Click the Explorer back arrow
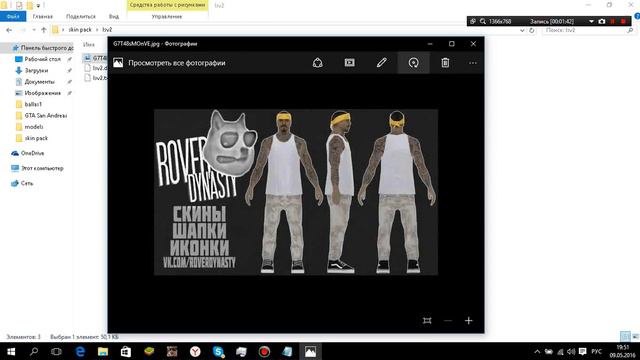 tap(9, 30)
